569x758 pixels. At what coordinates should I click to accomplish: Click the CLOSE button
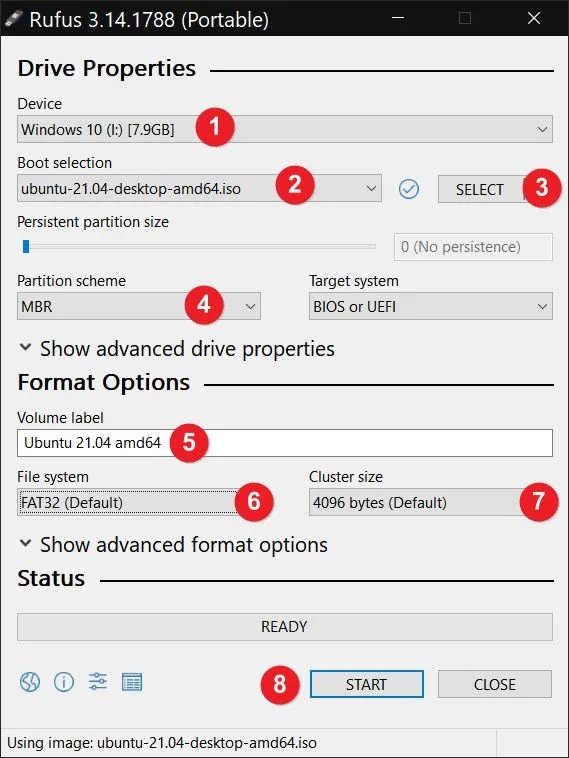pos(495,684)
